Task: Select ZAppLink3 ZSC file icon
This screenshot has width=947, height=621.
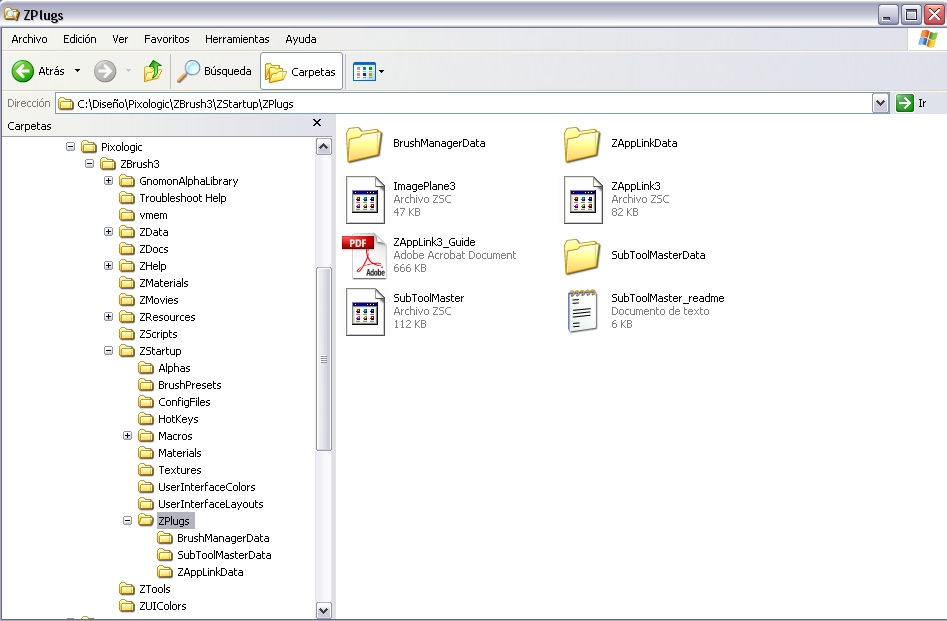Action: [583, 200]
